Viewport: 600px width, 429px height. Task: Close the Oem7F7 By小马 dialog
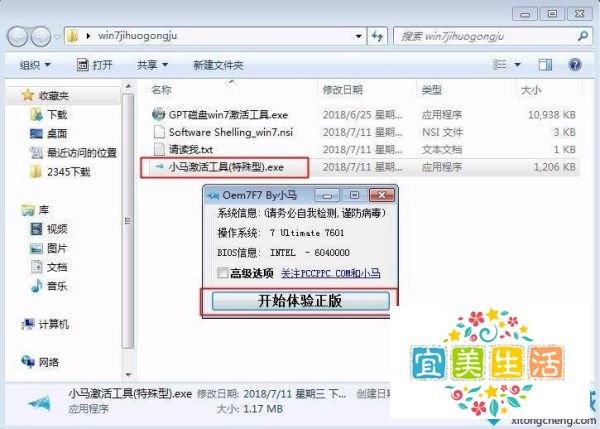(381, 195)
